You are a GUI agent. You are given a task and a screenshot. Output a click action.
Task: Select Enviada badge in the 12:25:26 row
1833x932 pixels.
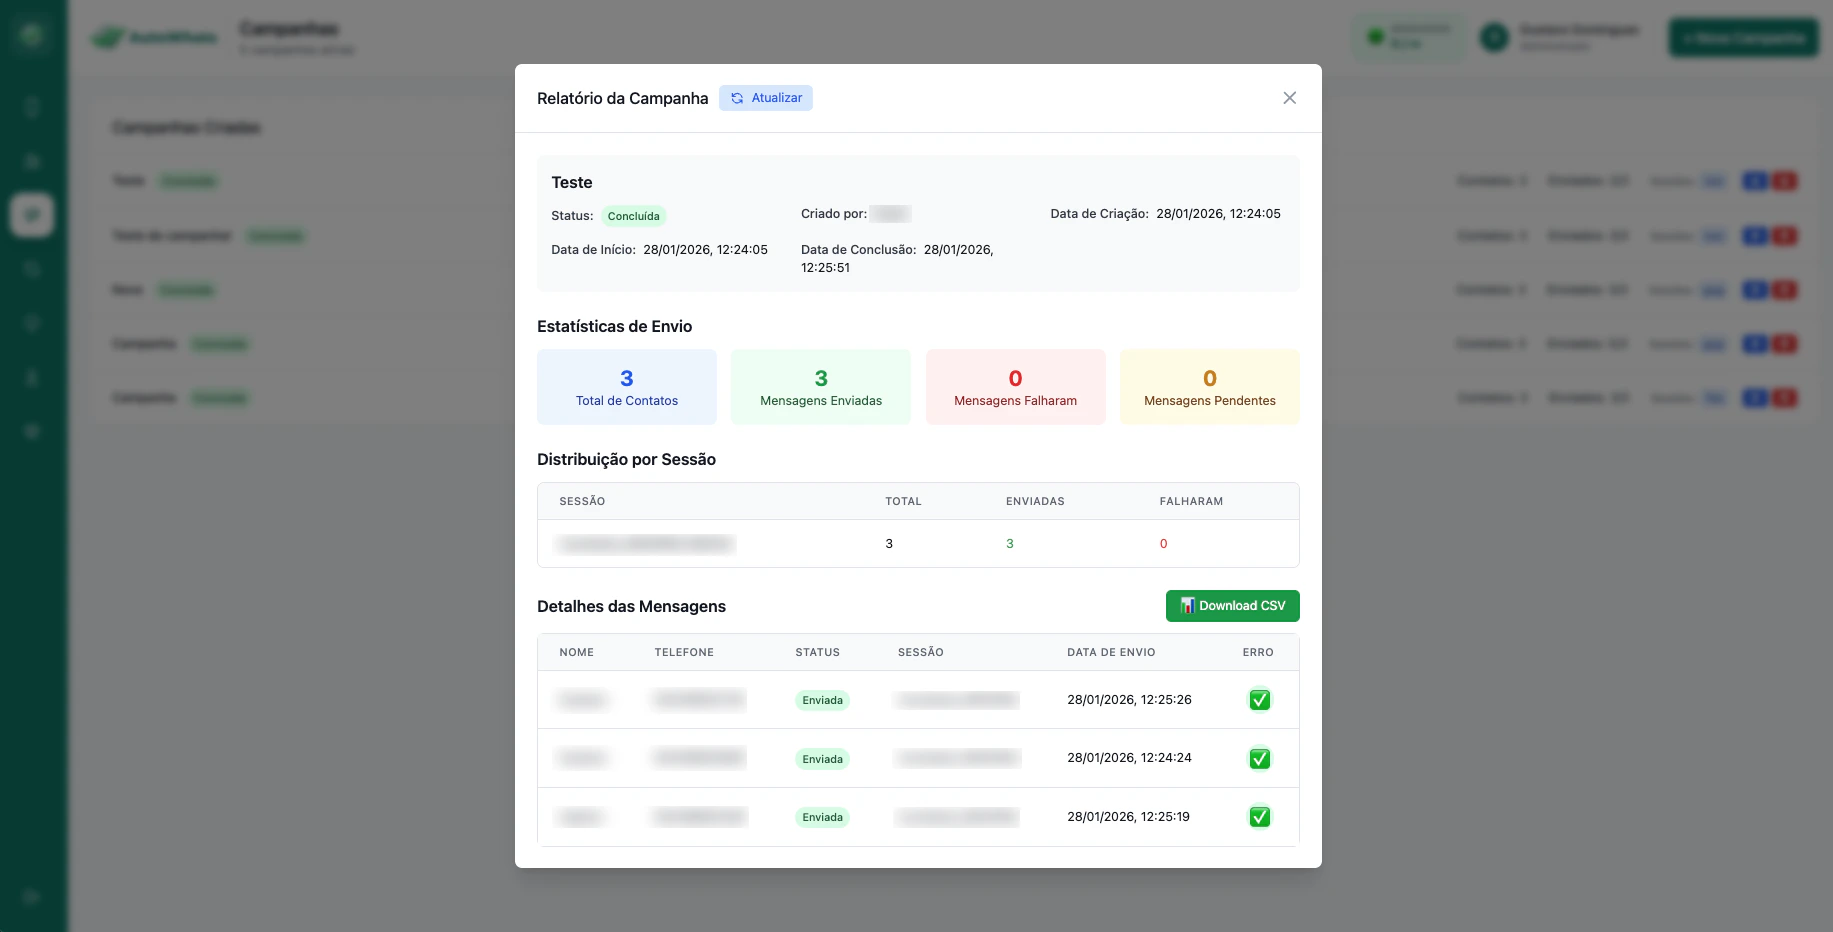[x=822, y=700]
